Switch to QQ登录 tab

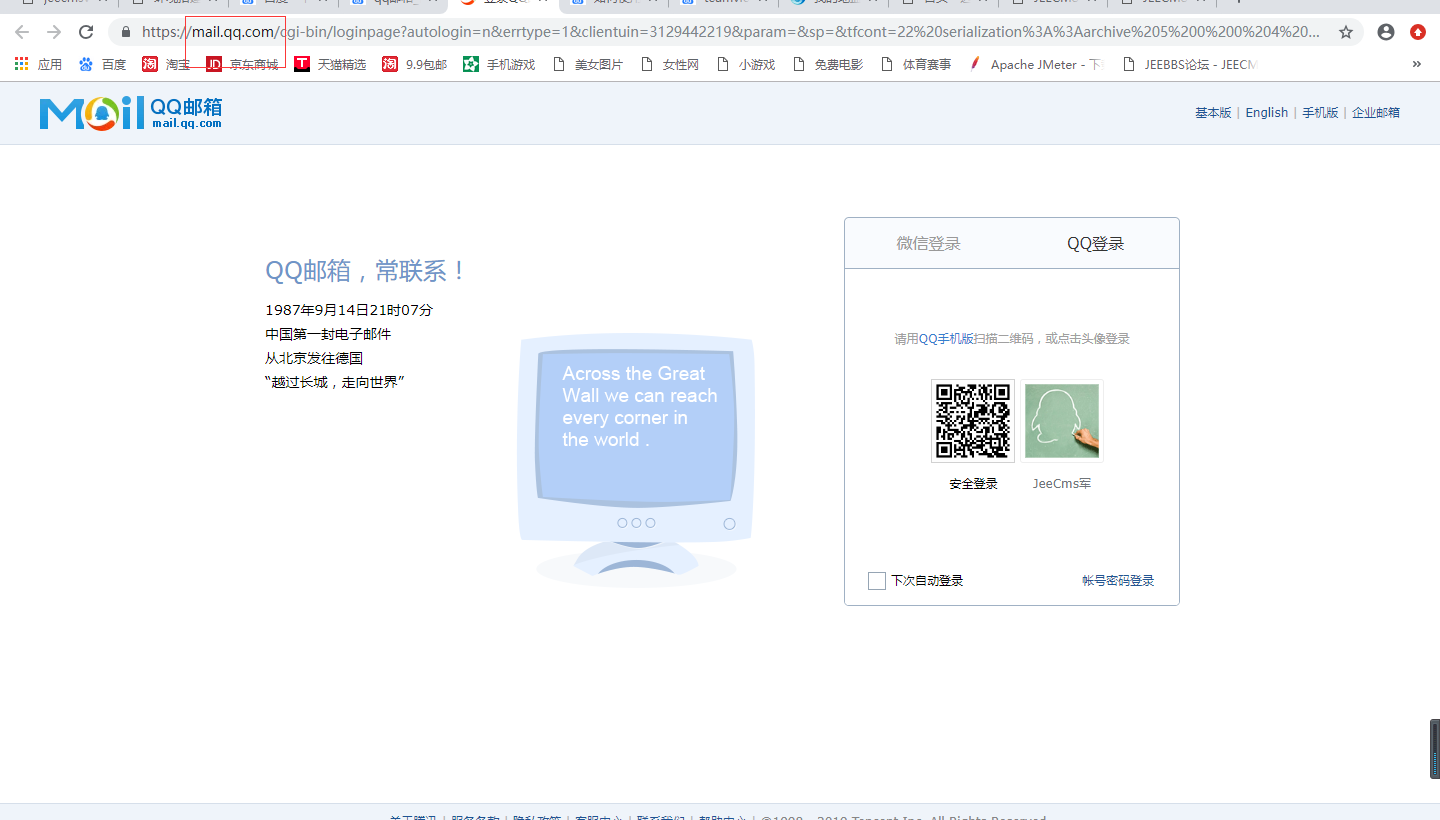click(x=1095, y=244)
